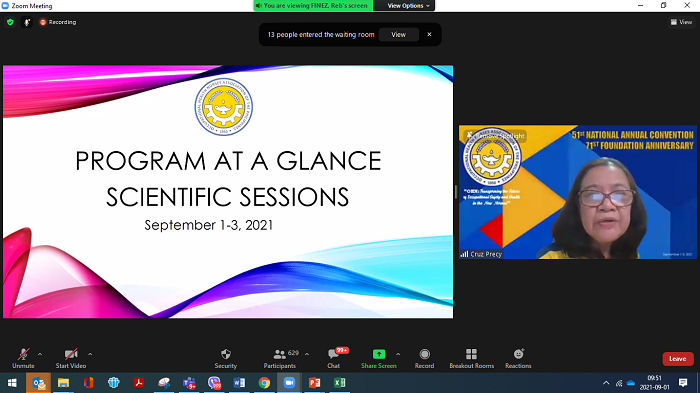700x393 pixels.
Task: Open Breakout Rooms
Action: point(471,359)
